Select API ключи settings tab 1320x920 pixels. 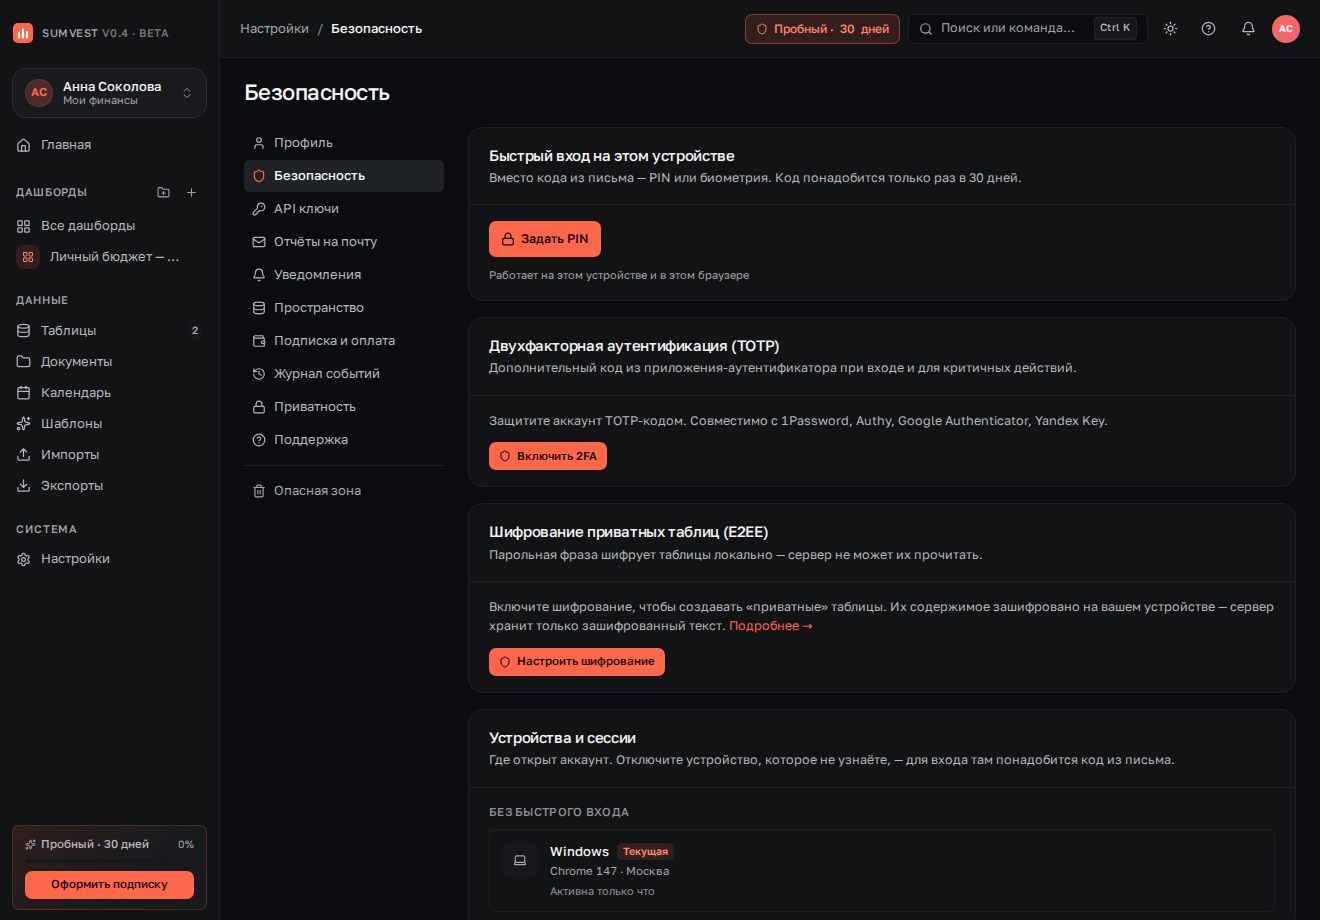click(x=344, y=209)
